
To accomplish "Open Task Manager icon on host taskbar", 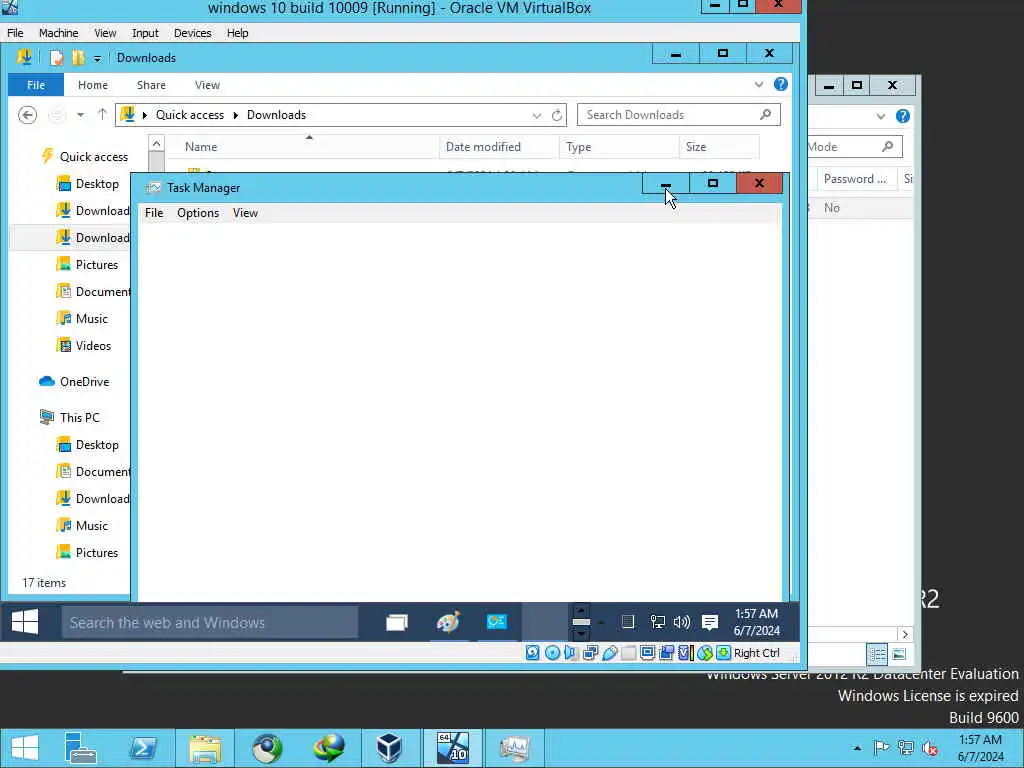I will tap(515, 748).
